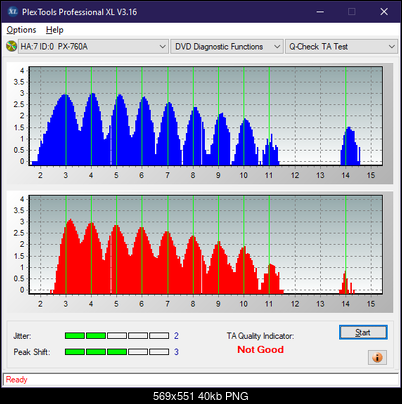
Task: Click the Not Good quality result text
Action: click(260, 350)
